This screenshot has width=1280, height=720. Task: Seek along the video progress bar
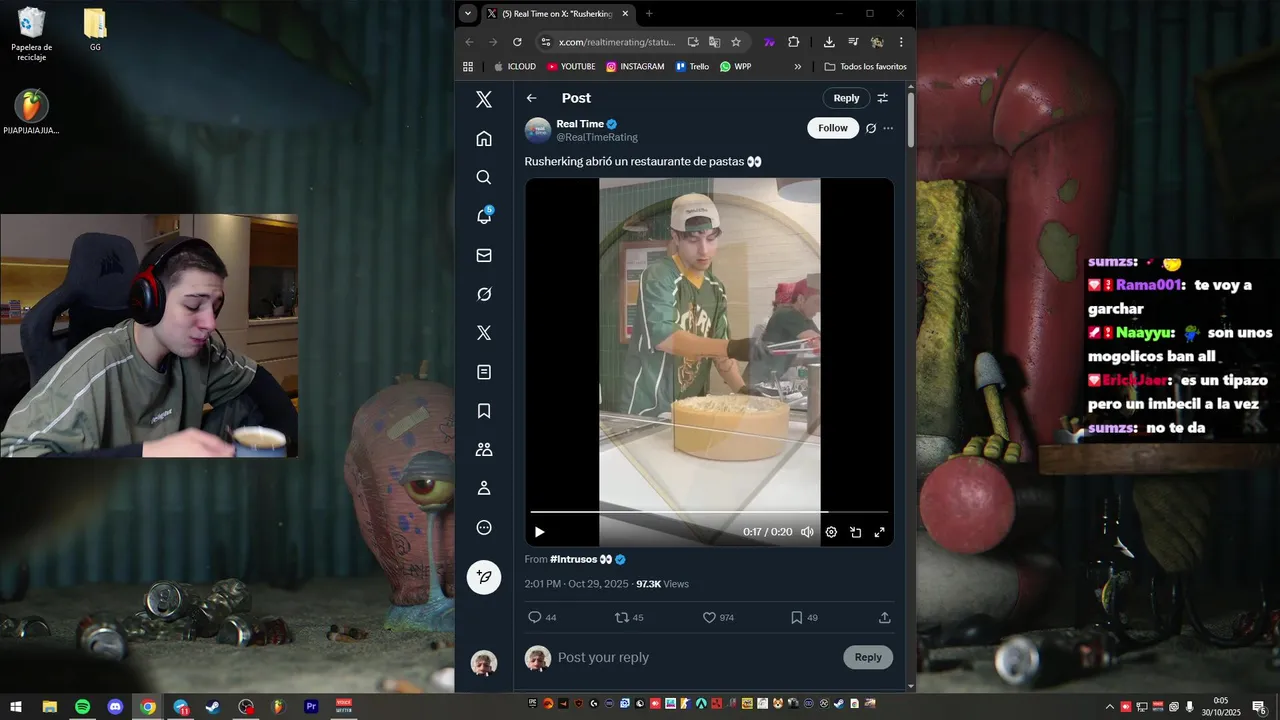[709, 512]
